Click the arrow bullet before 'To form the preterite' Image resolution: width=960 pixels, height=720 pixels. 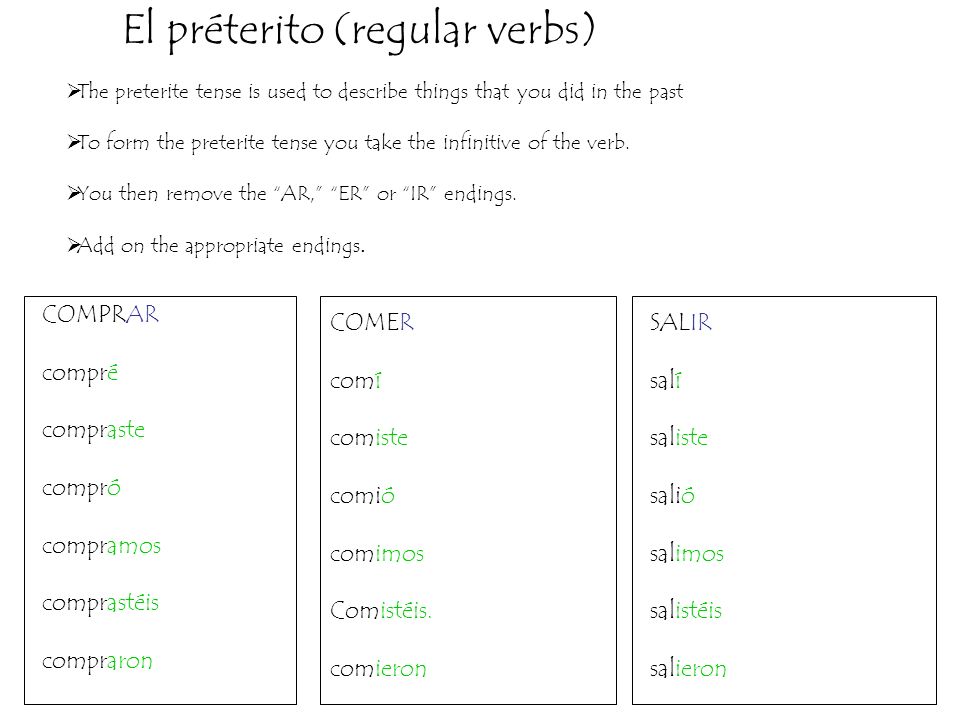[x=73, y=143]
